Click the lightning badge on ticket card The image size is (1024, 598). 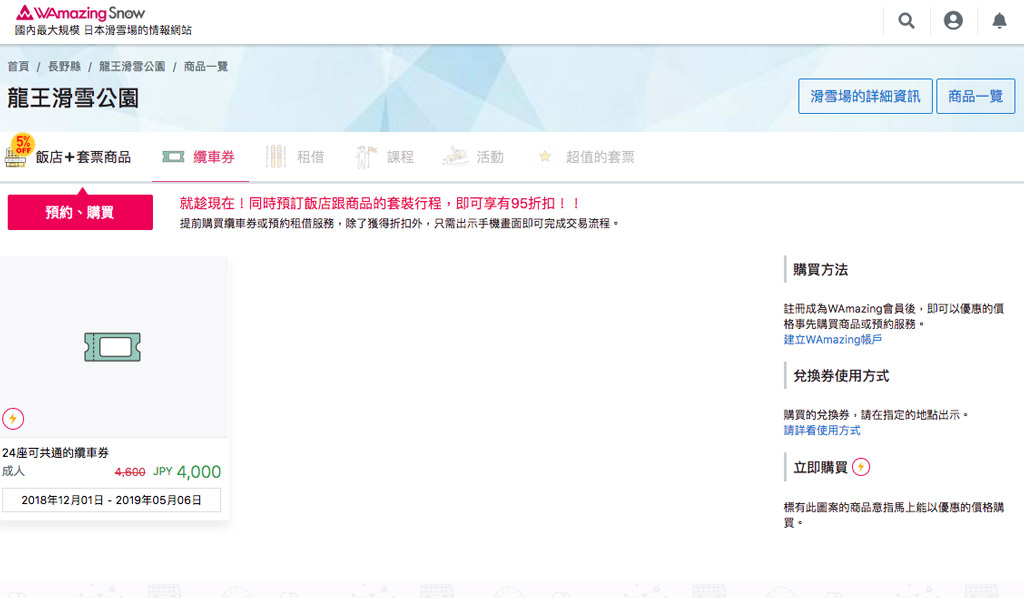coord(13,418)
